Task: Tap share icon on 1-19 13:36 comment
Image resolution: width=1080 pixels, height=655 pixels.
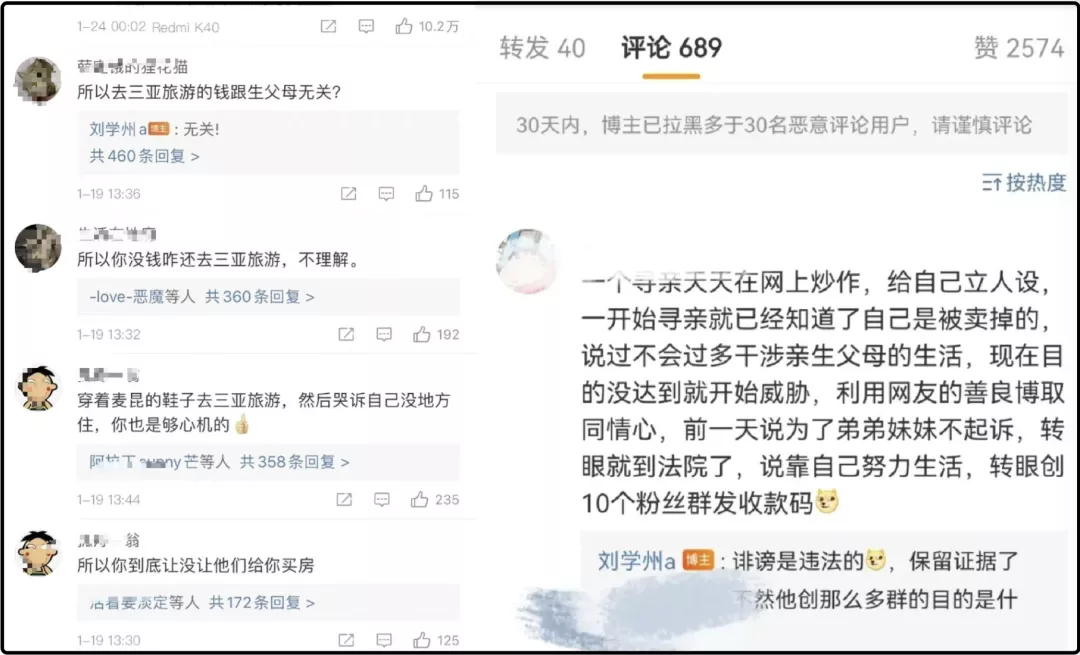Action: 349,194
